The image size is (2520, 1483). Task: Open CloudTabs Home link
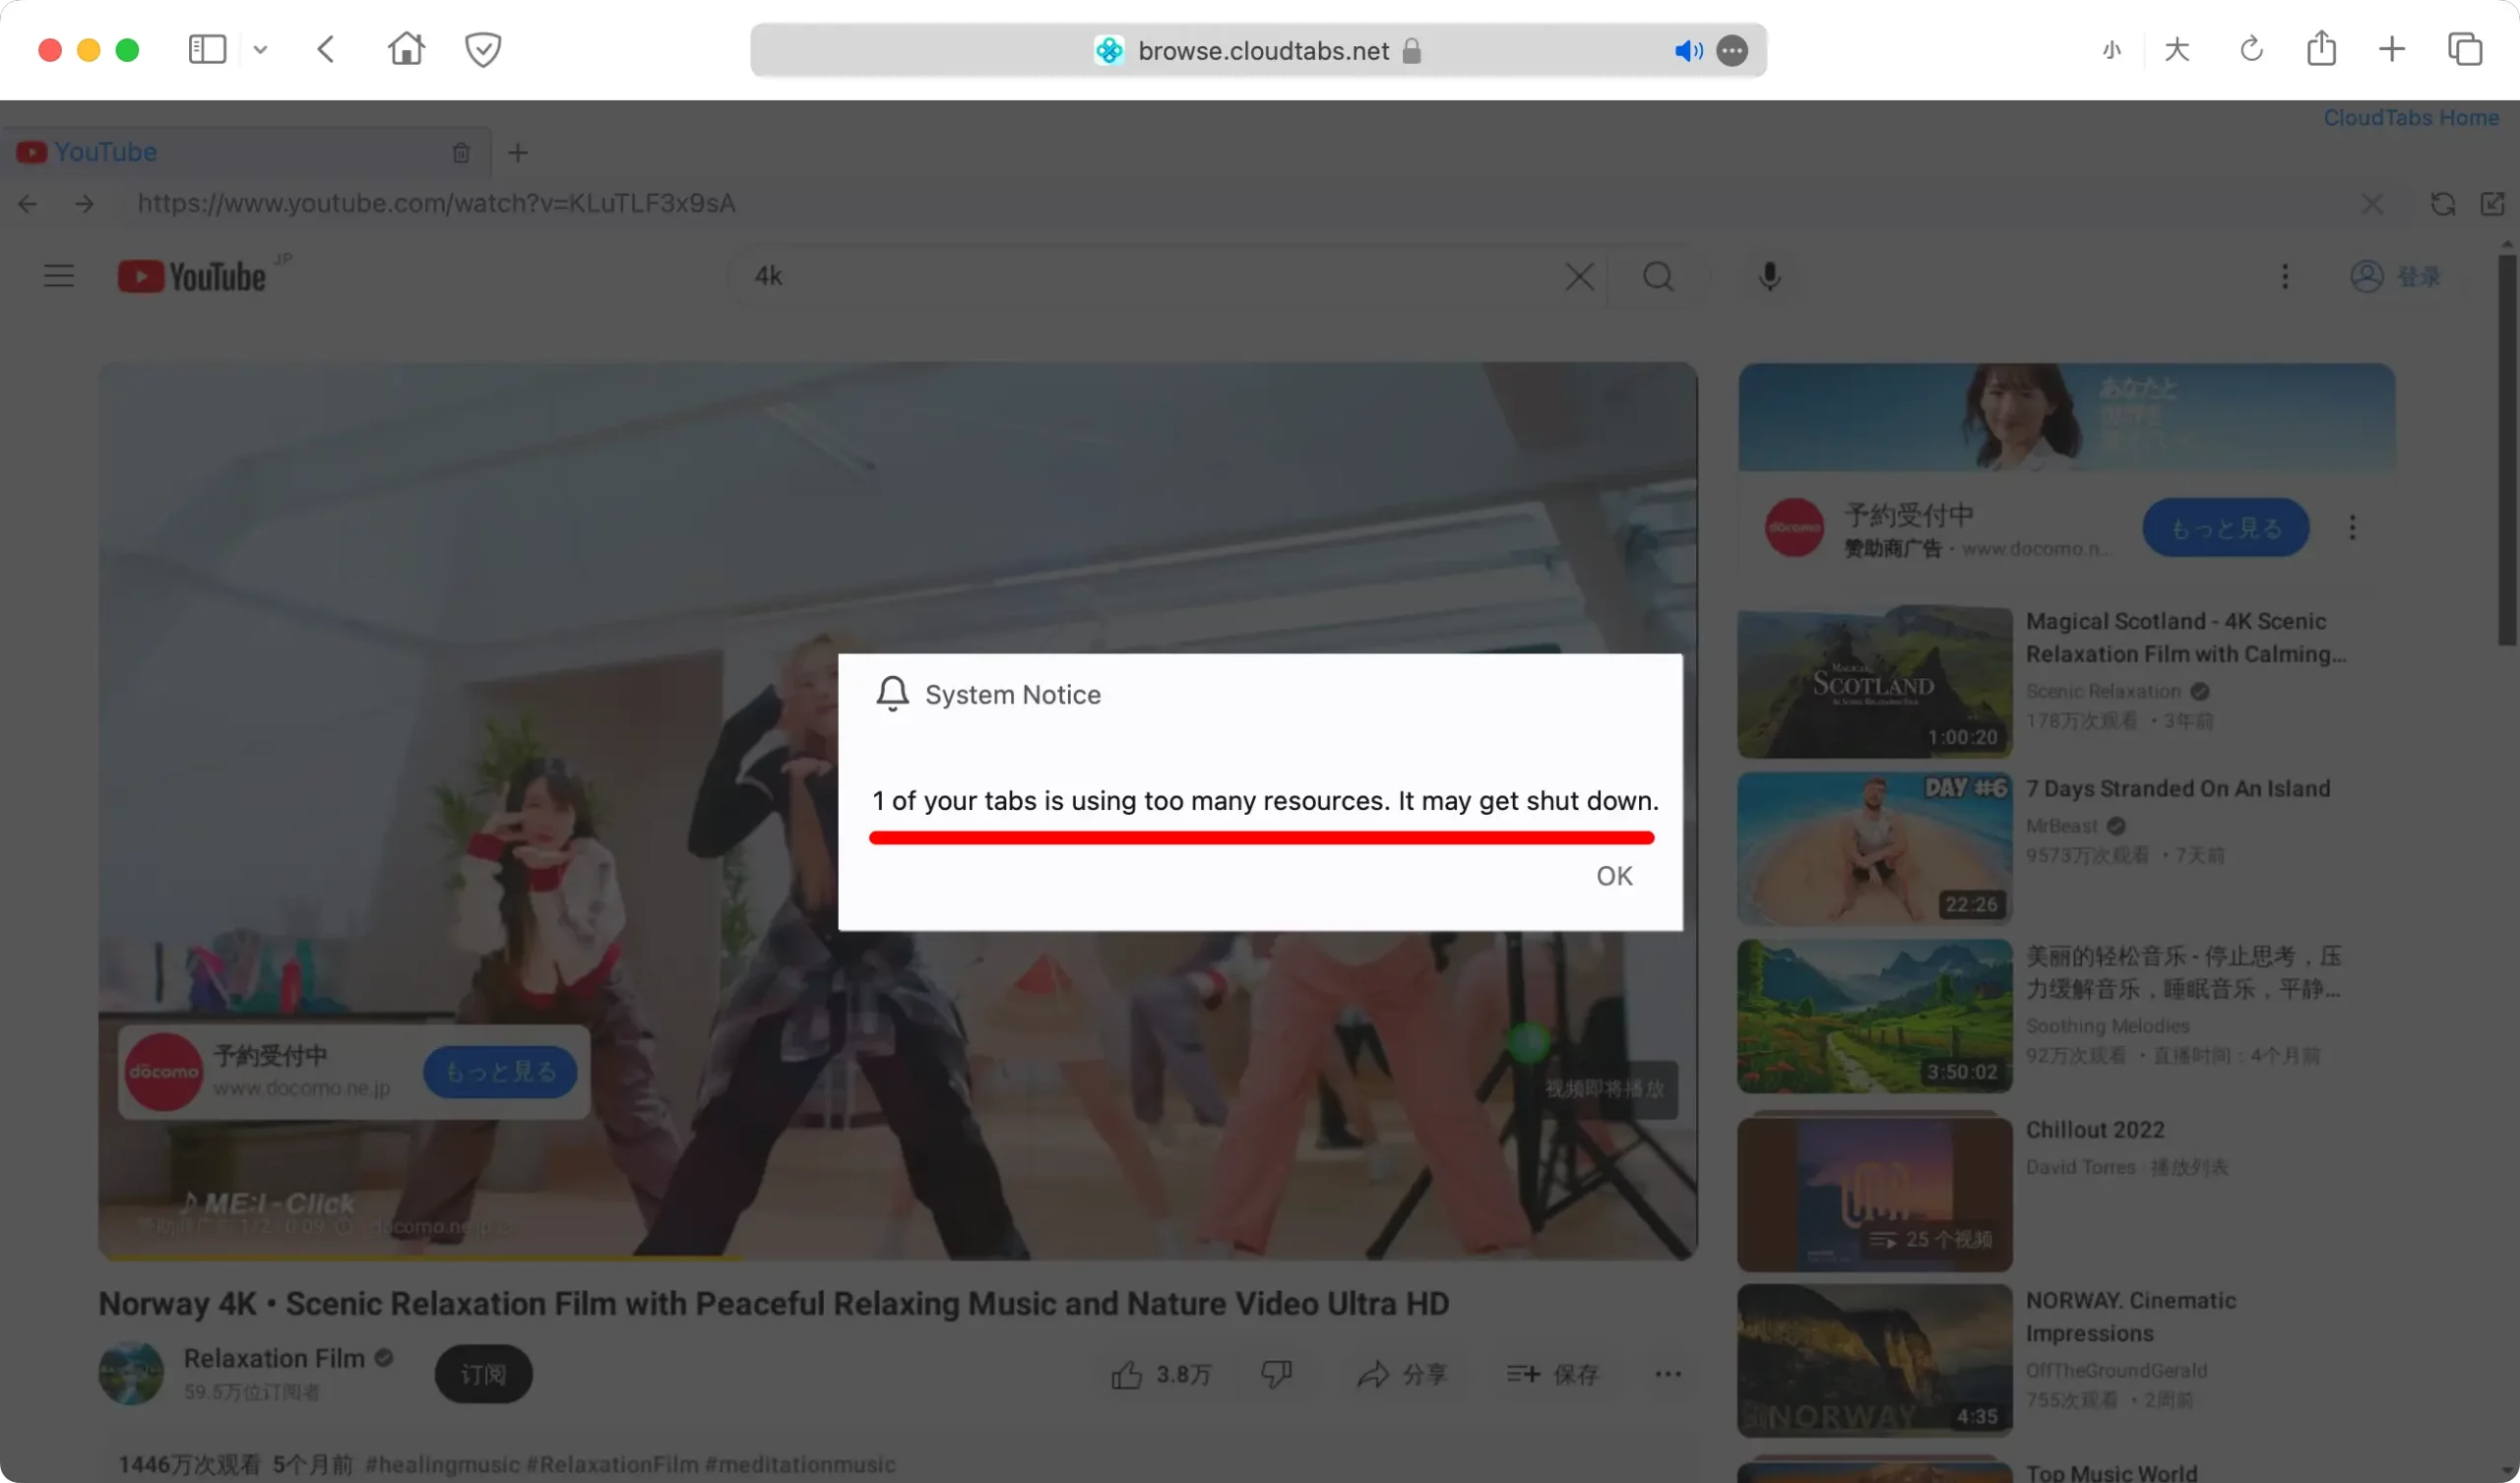coord(2411,118)
